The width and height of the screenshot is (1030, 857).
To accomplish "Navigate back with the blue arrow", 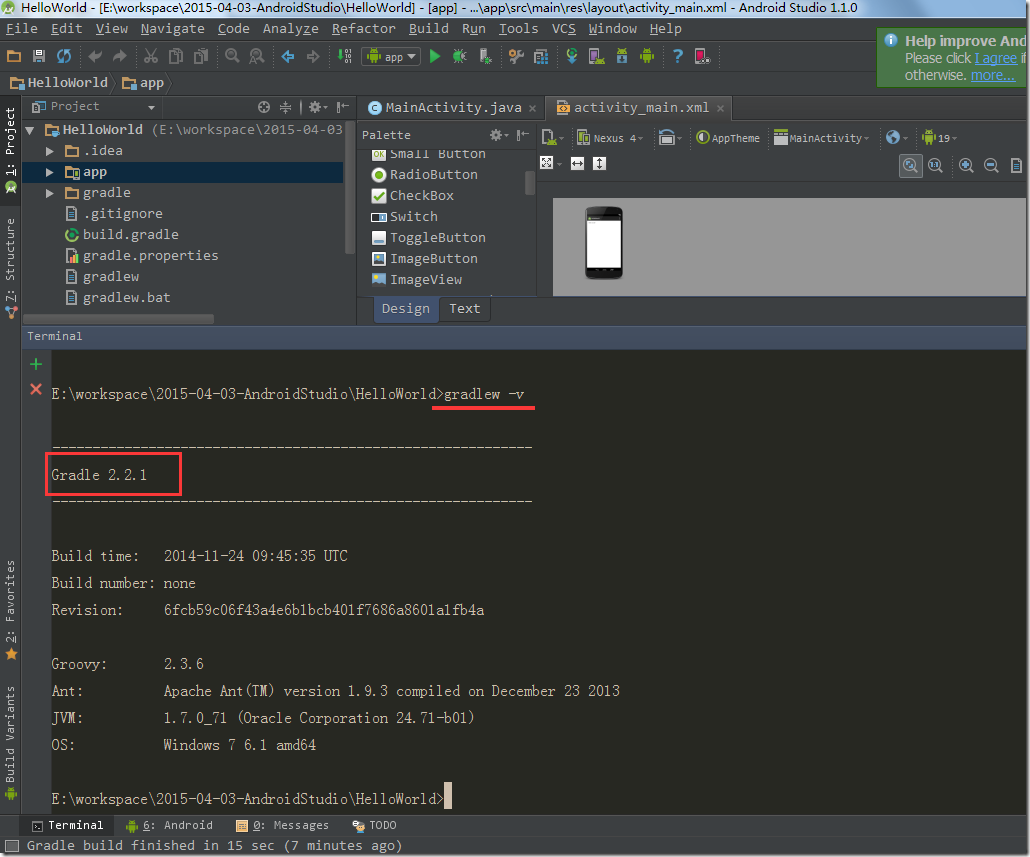I will (x=288, y=56).
